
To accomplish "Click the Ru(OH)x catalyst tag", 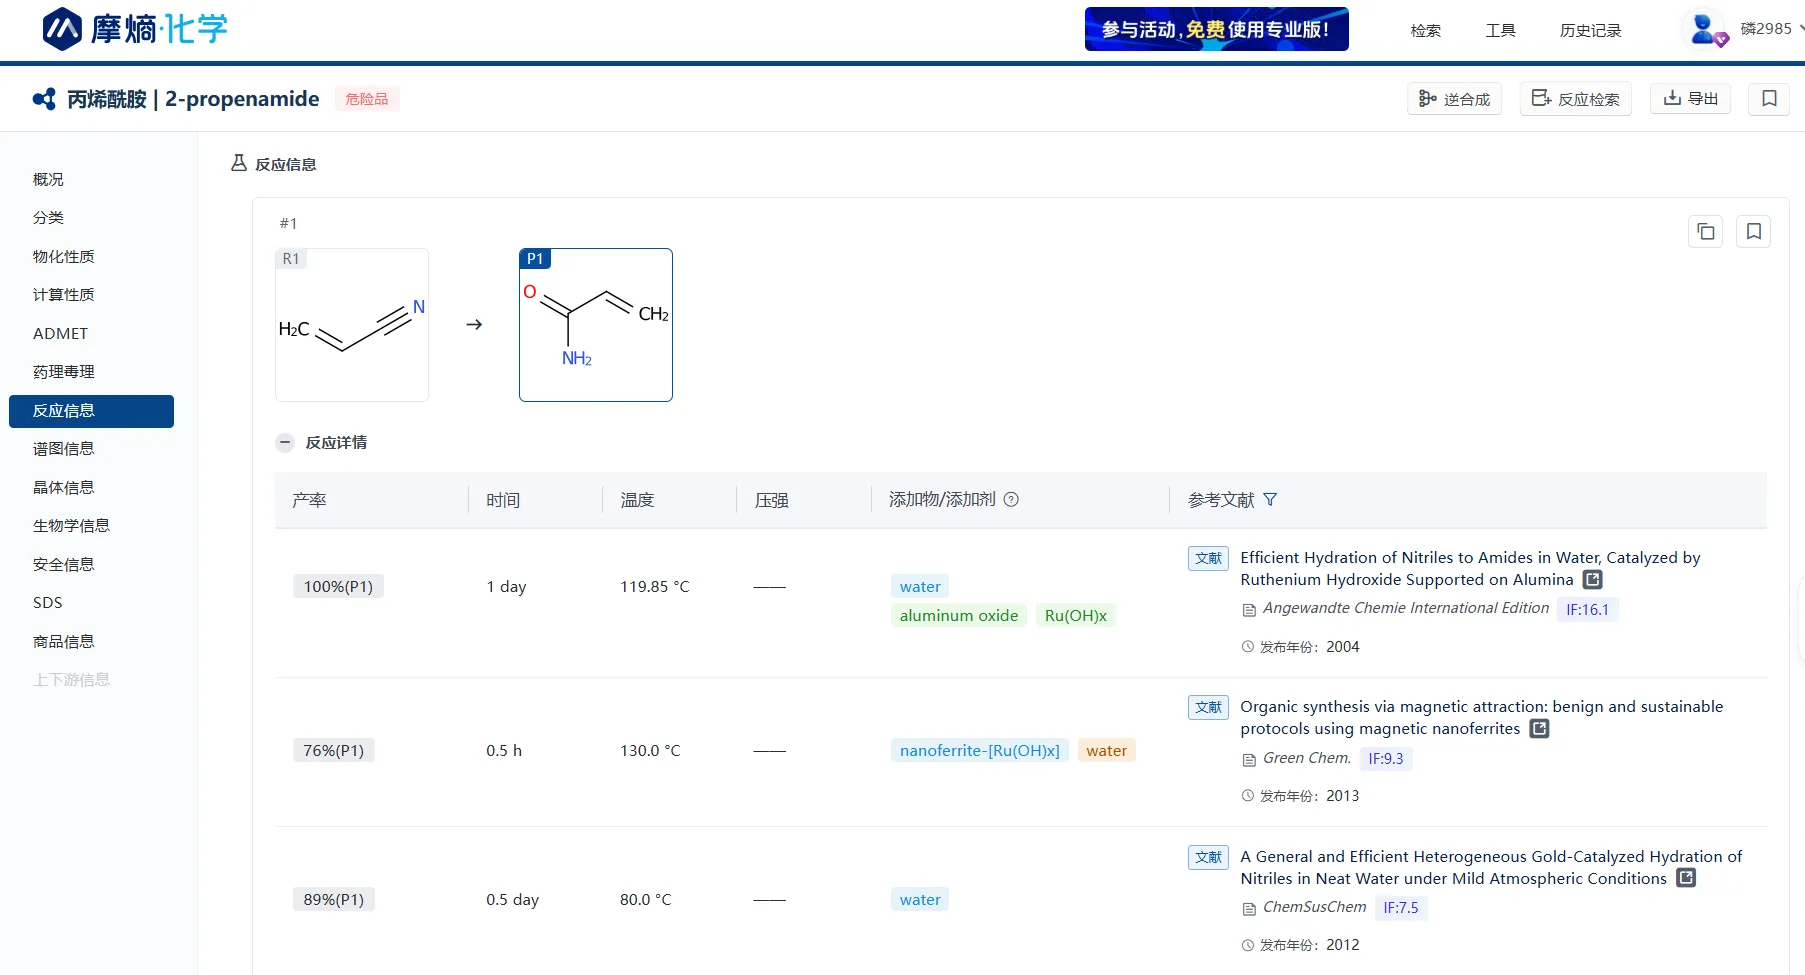I will [1076, 615].
